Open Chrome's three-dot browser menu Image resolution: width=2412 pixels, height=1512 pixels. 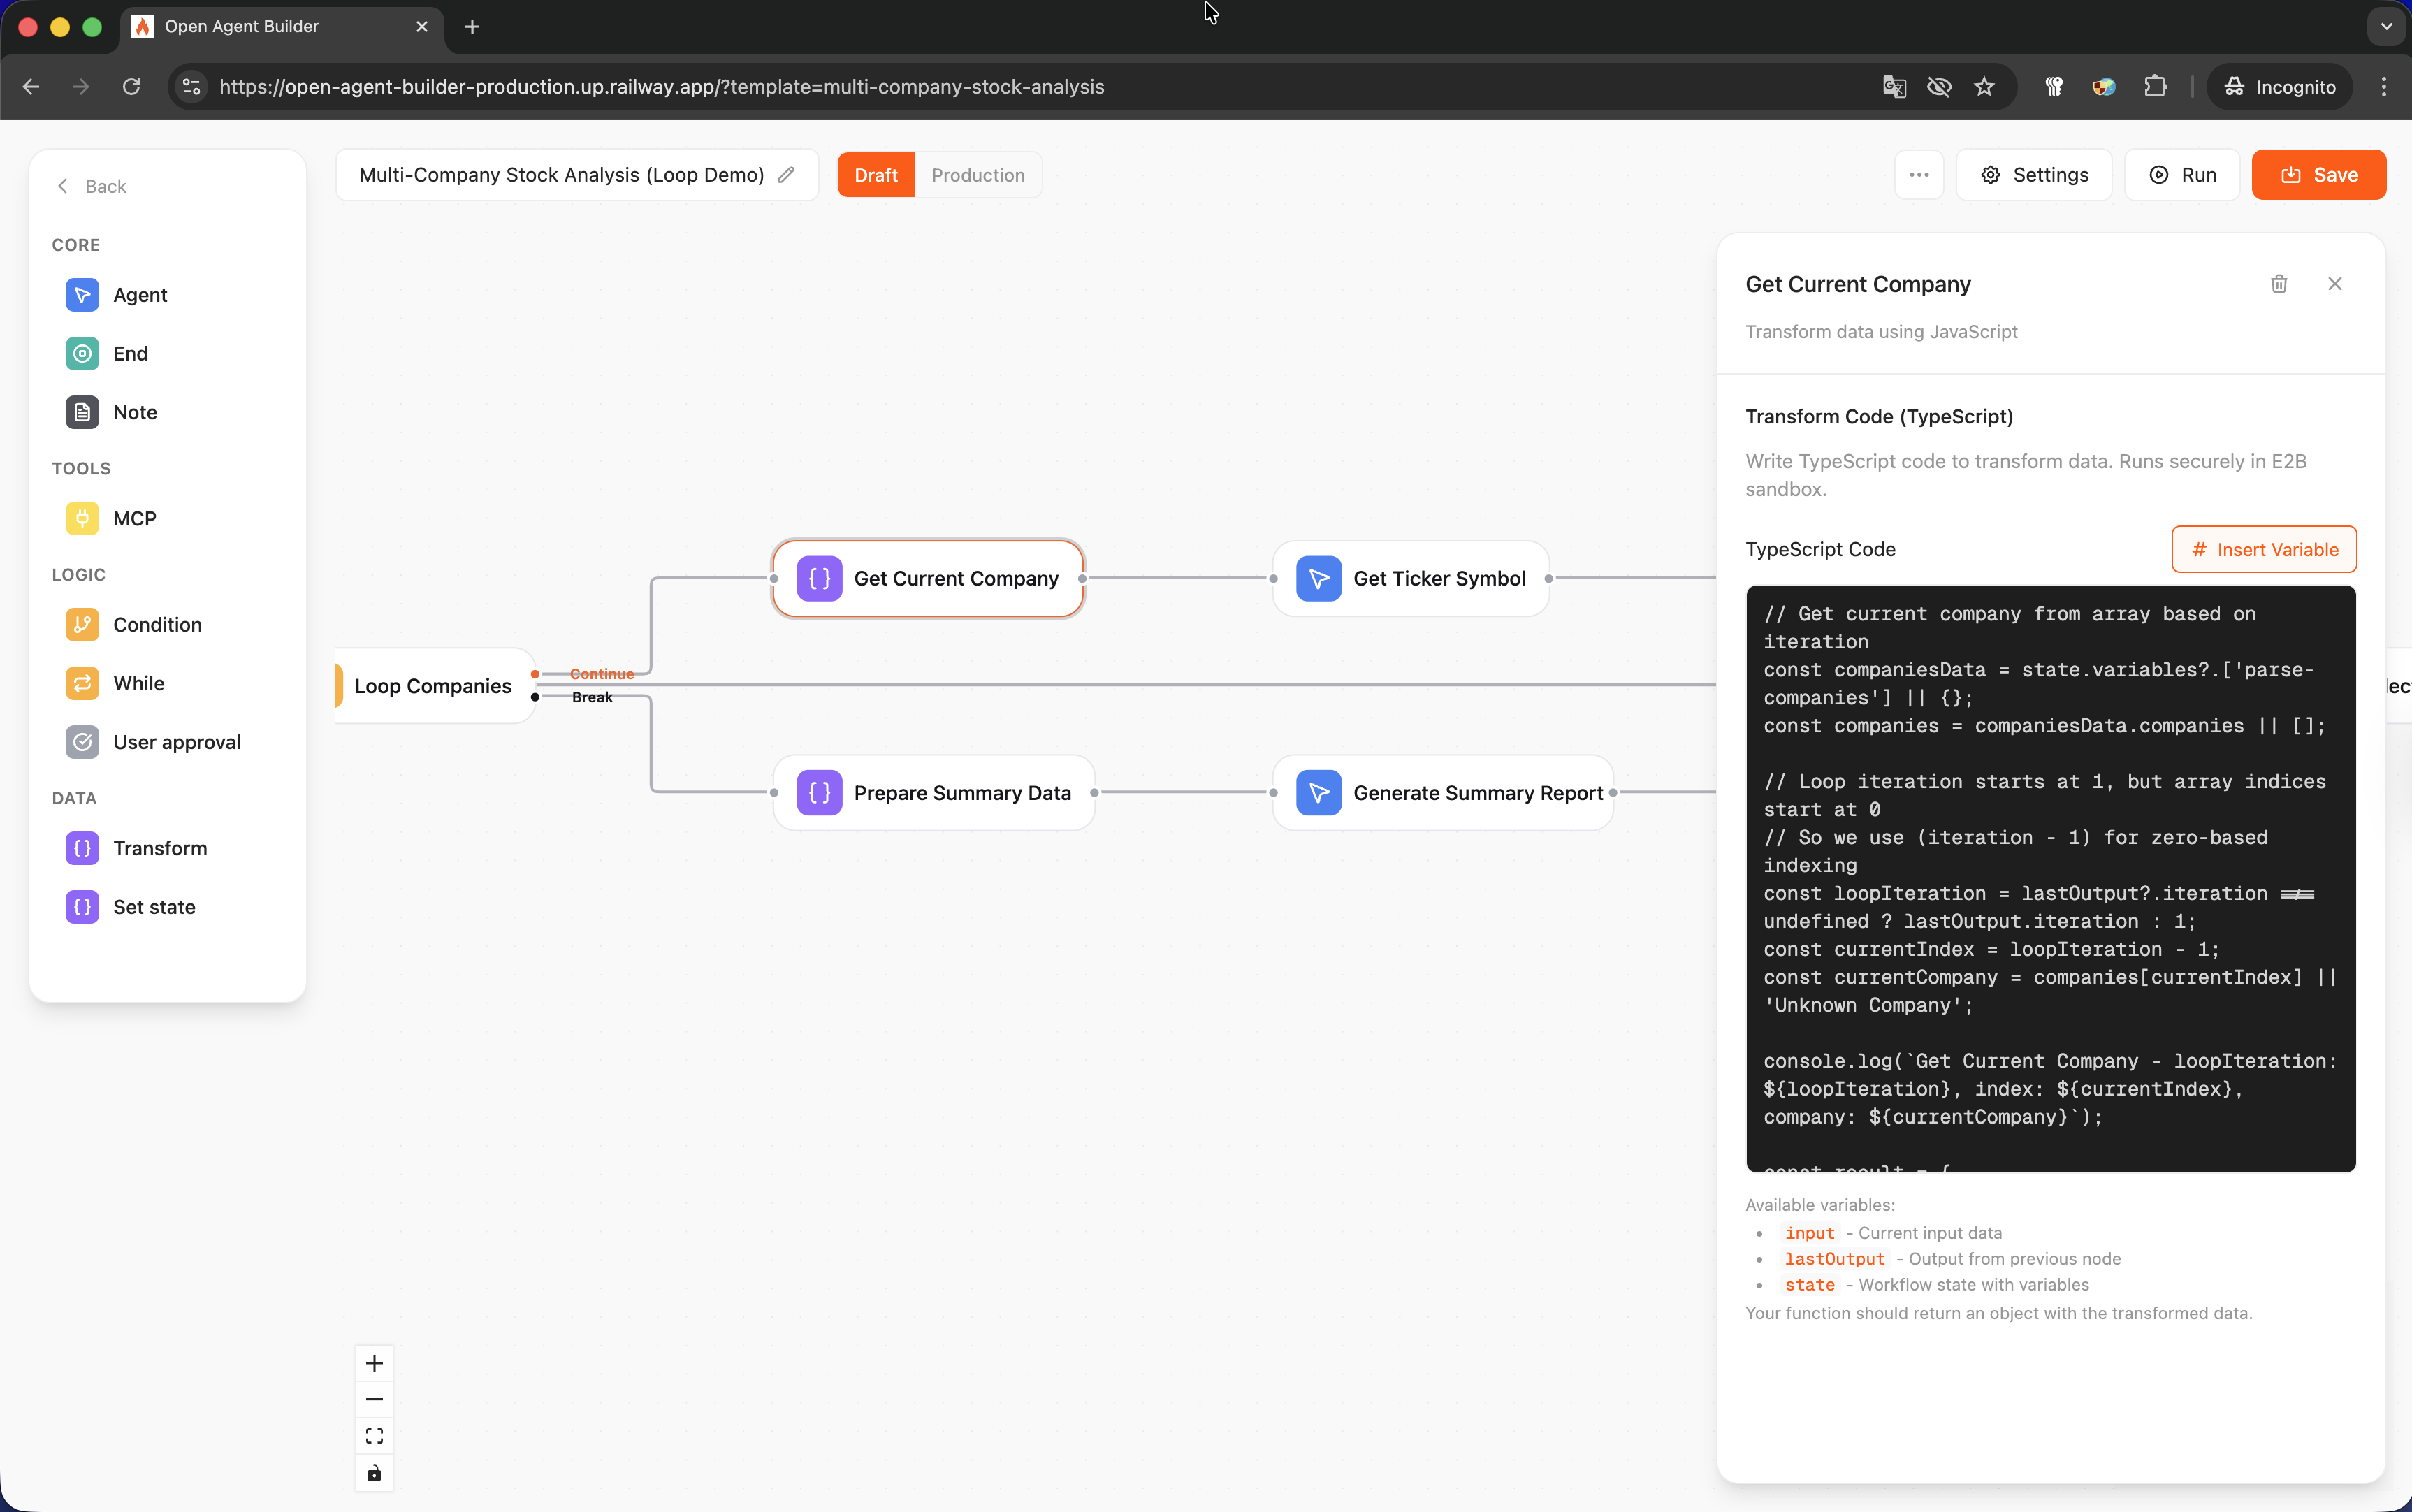click(2383, 87)
